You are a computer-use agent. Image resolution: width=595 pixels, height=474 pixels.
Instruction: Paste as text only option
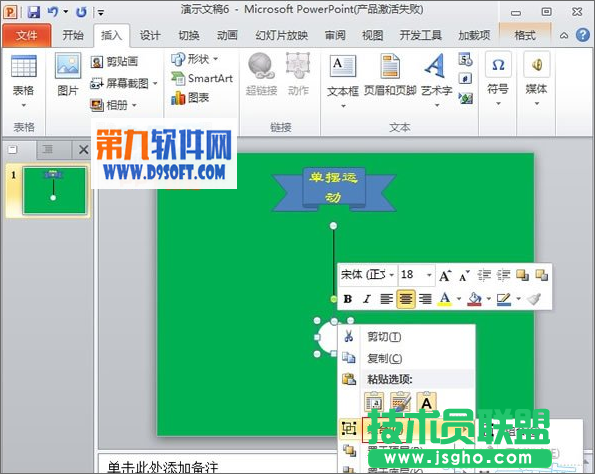pos(427,402)
